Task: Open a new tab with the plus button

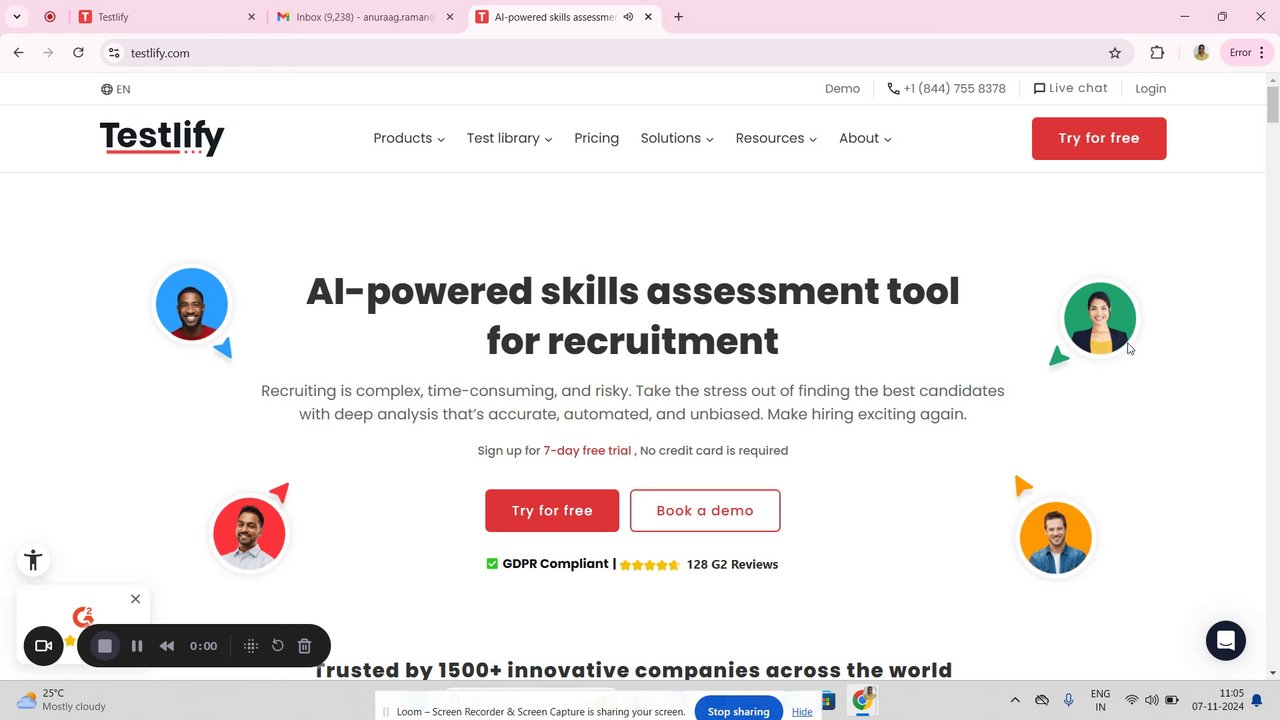Action: pyautogui.click(x=678, y=17)
